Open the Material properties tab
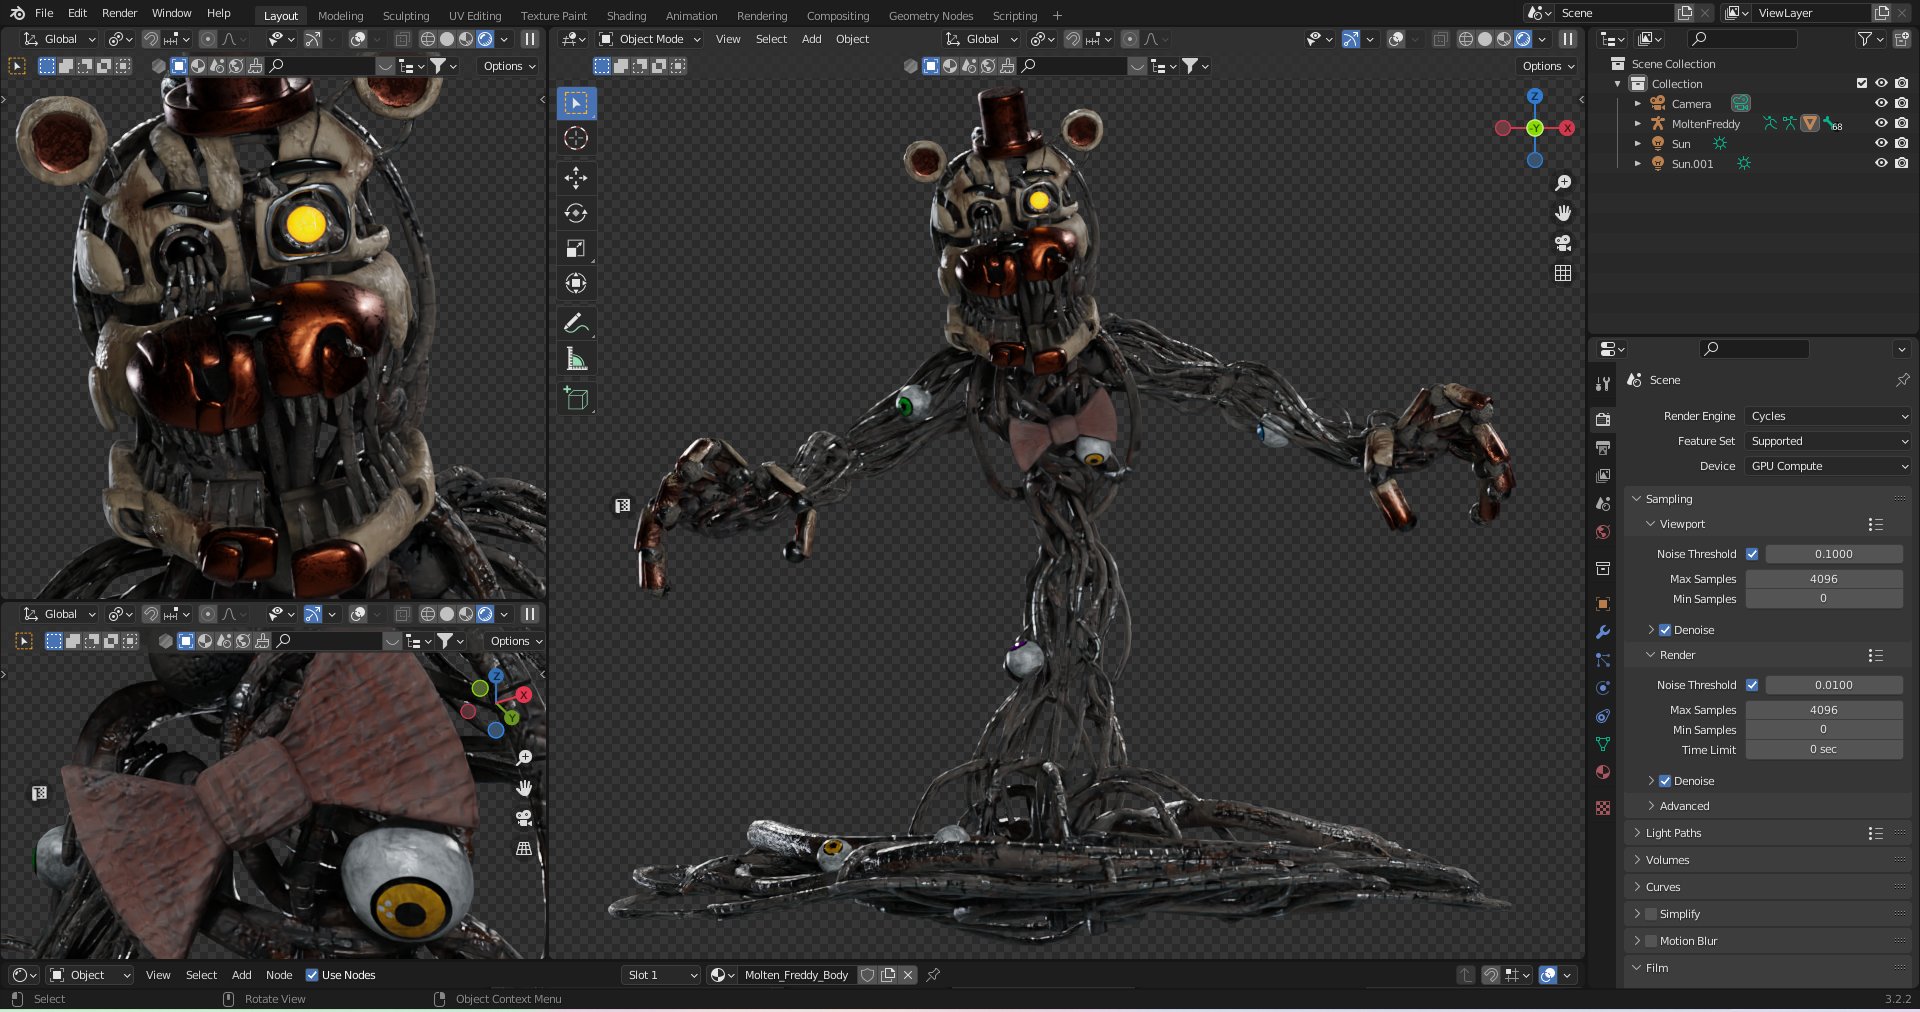This screenshot has height=1012, width=1920. point(1603,772)
